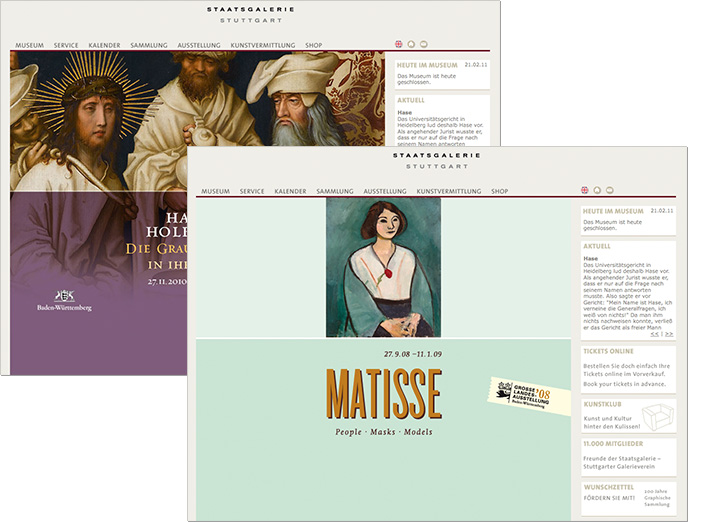Open the 11.000 MITGLIEDER heading
The width and height of the screenshot is (725, 522).
click(x=613, y=443)
